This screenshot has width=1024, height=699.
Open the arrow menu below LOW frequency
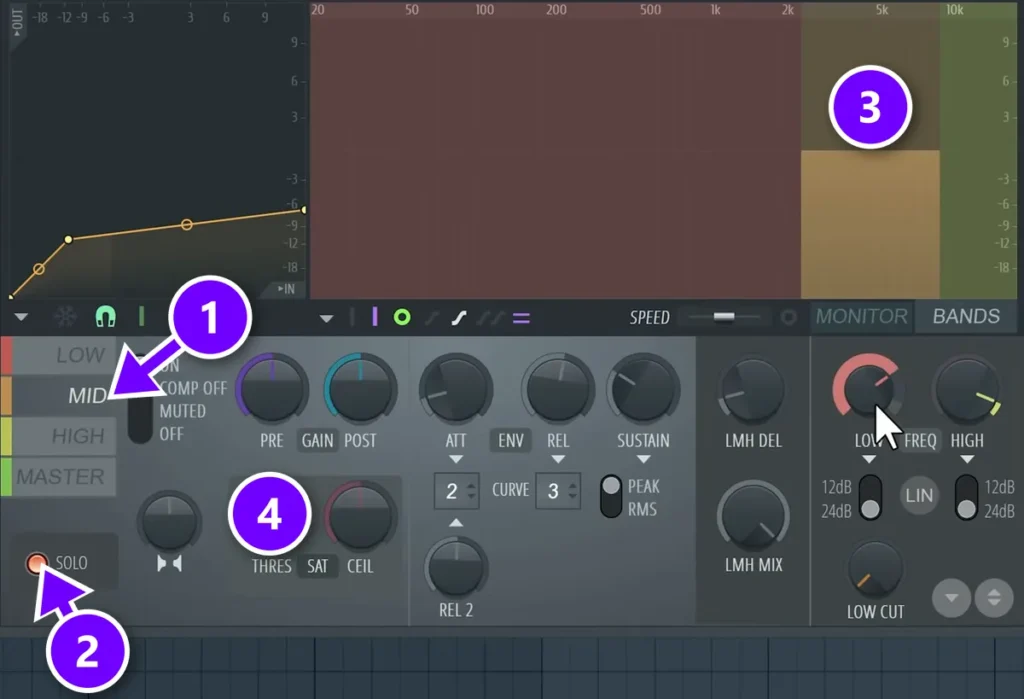869,459
